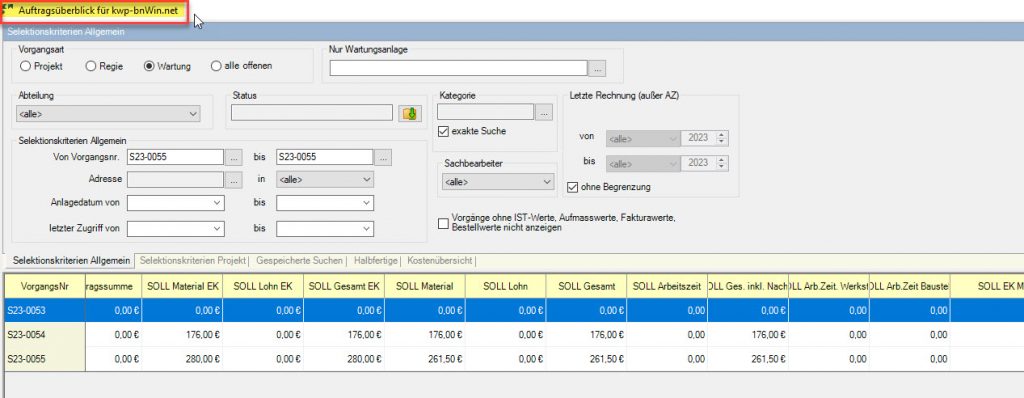This screenshot has height=398, width=1024.
Task: Open browse button next to Kategorie field
Action: coord(544,112)
